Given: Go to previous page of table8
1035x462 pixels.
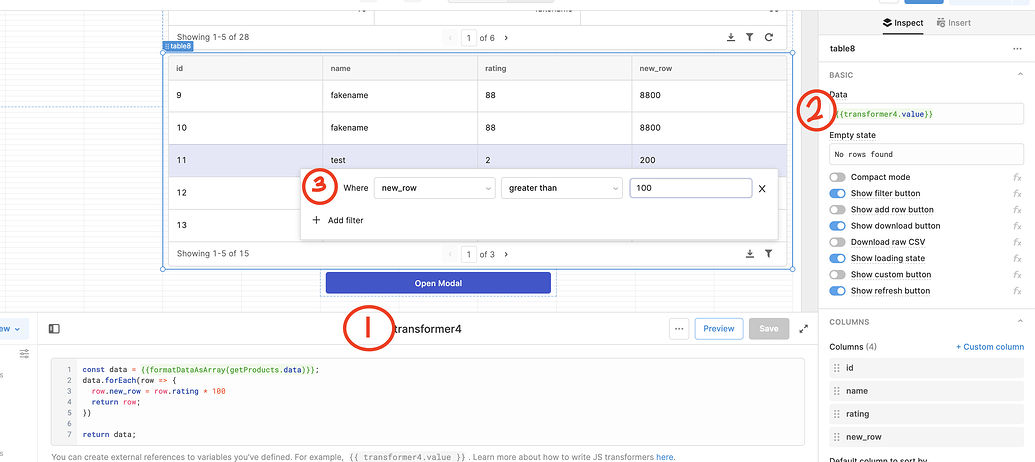Looking at the screenshot, I should [x=450, y=253].
